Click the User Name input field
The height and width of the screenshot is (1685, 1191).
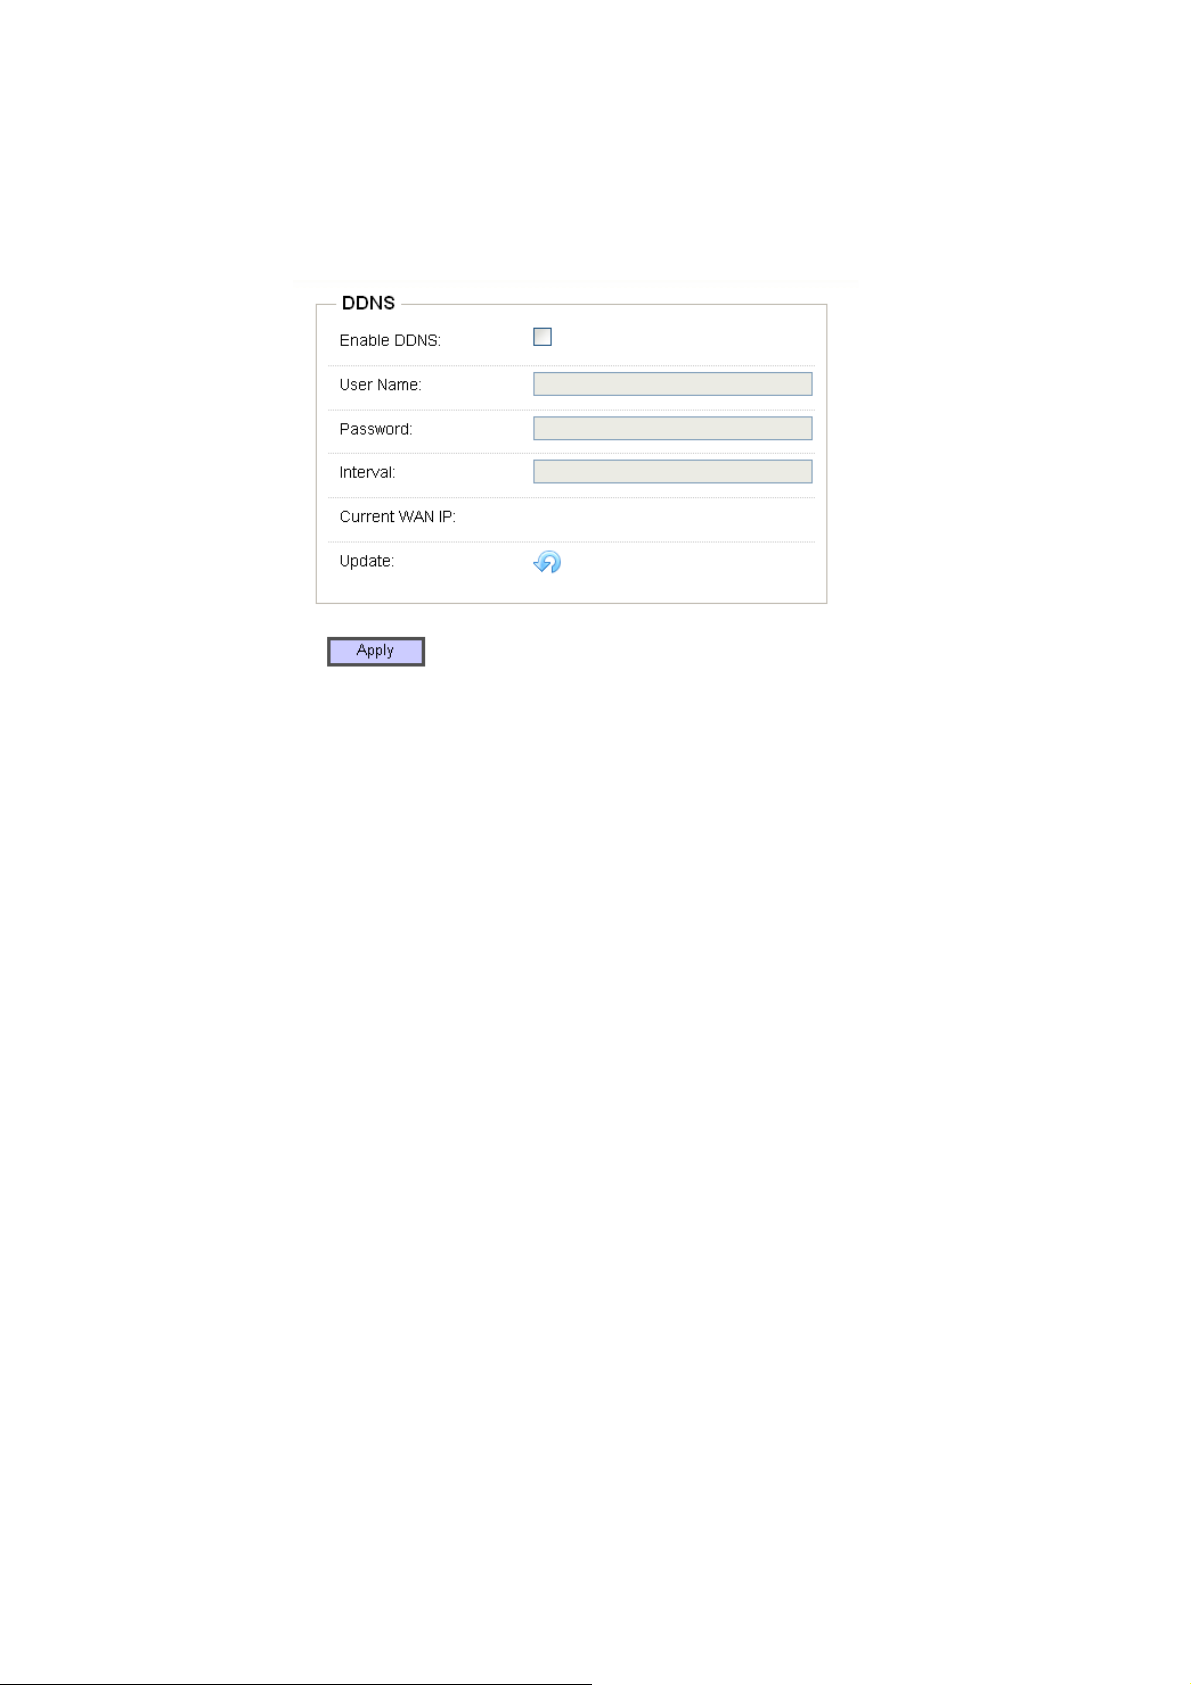[672, 384]
